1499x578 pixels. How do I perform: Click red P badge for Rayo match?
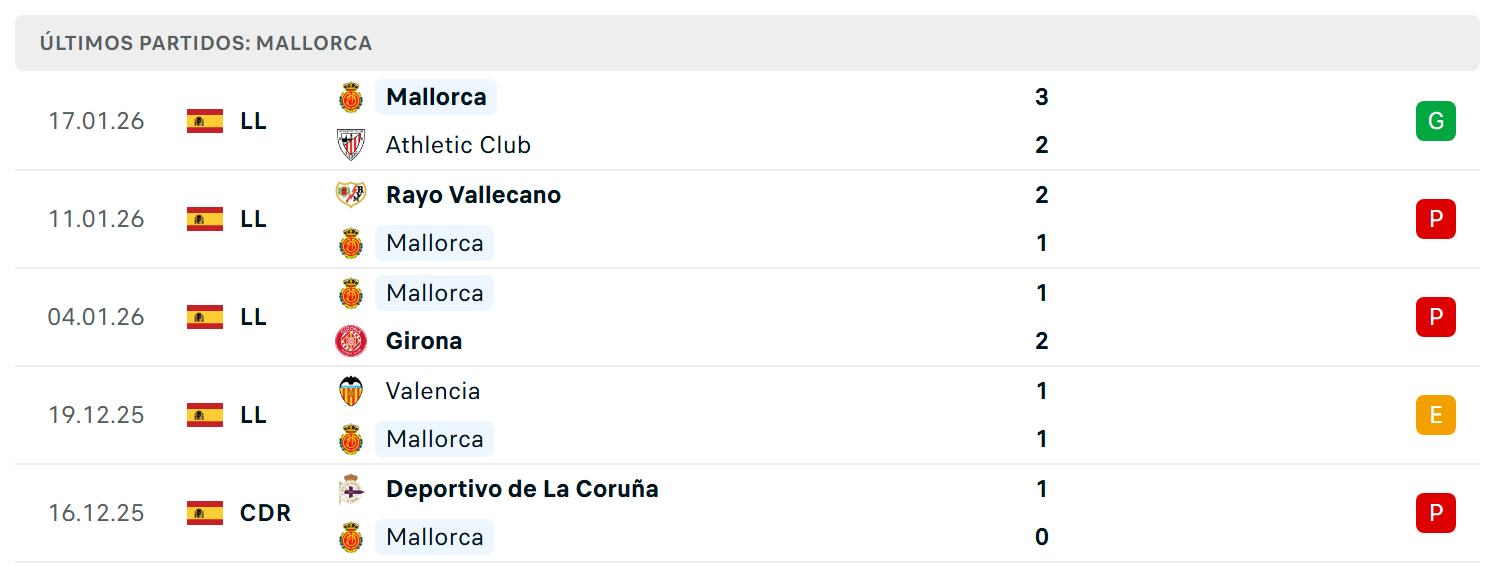point(1436,219)
